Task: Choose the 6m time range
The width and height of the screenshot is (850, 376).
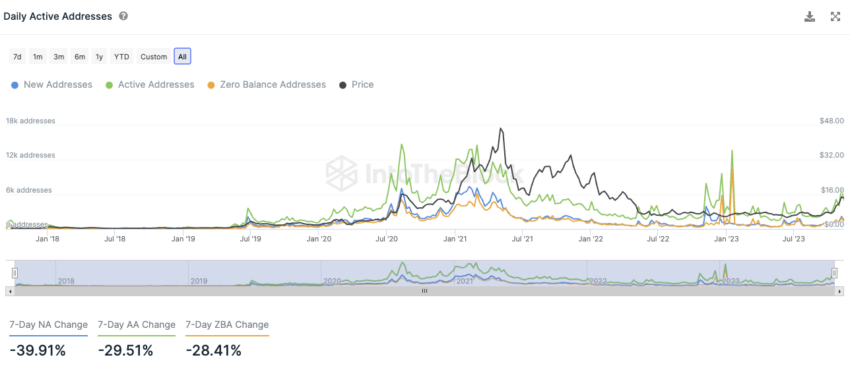Action: 80,56
